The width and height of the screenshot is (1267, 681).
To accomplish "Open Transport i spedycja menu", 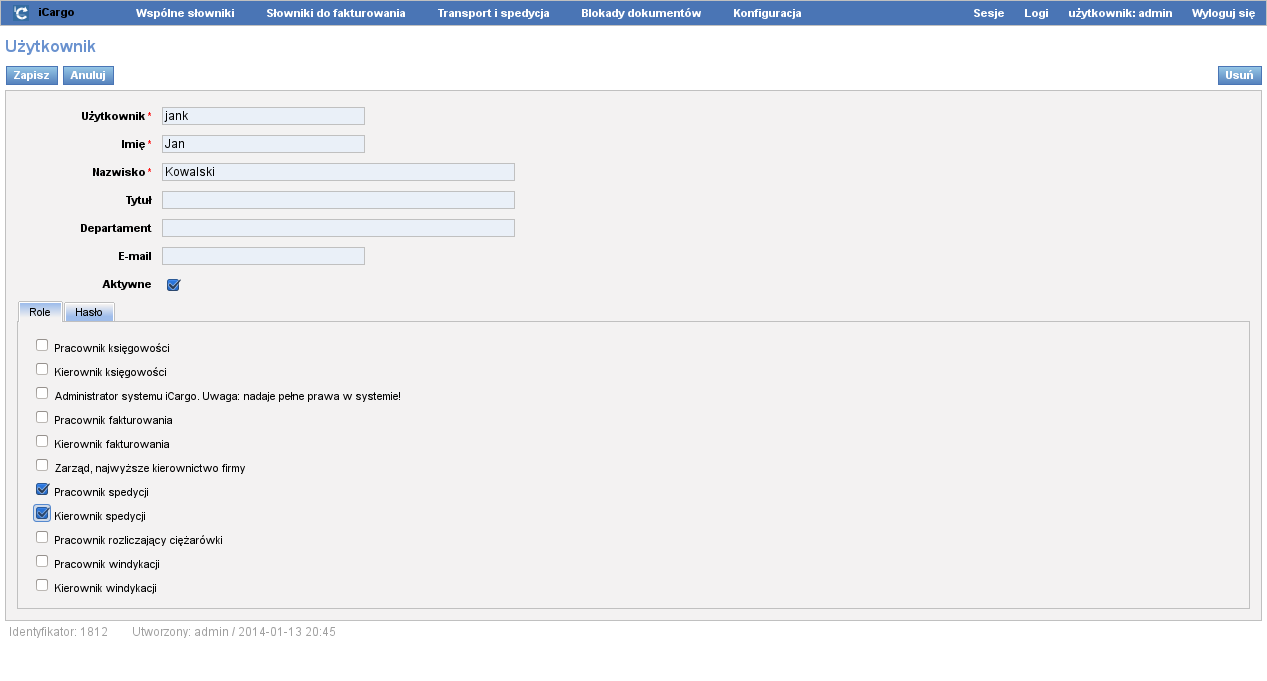I will tap(493, 13).
